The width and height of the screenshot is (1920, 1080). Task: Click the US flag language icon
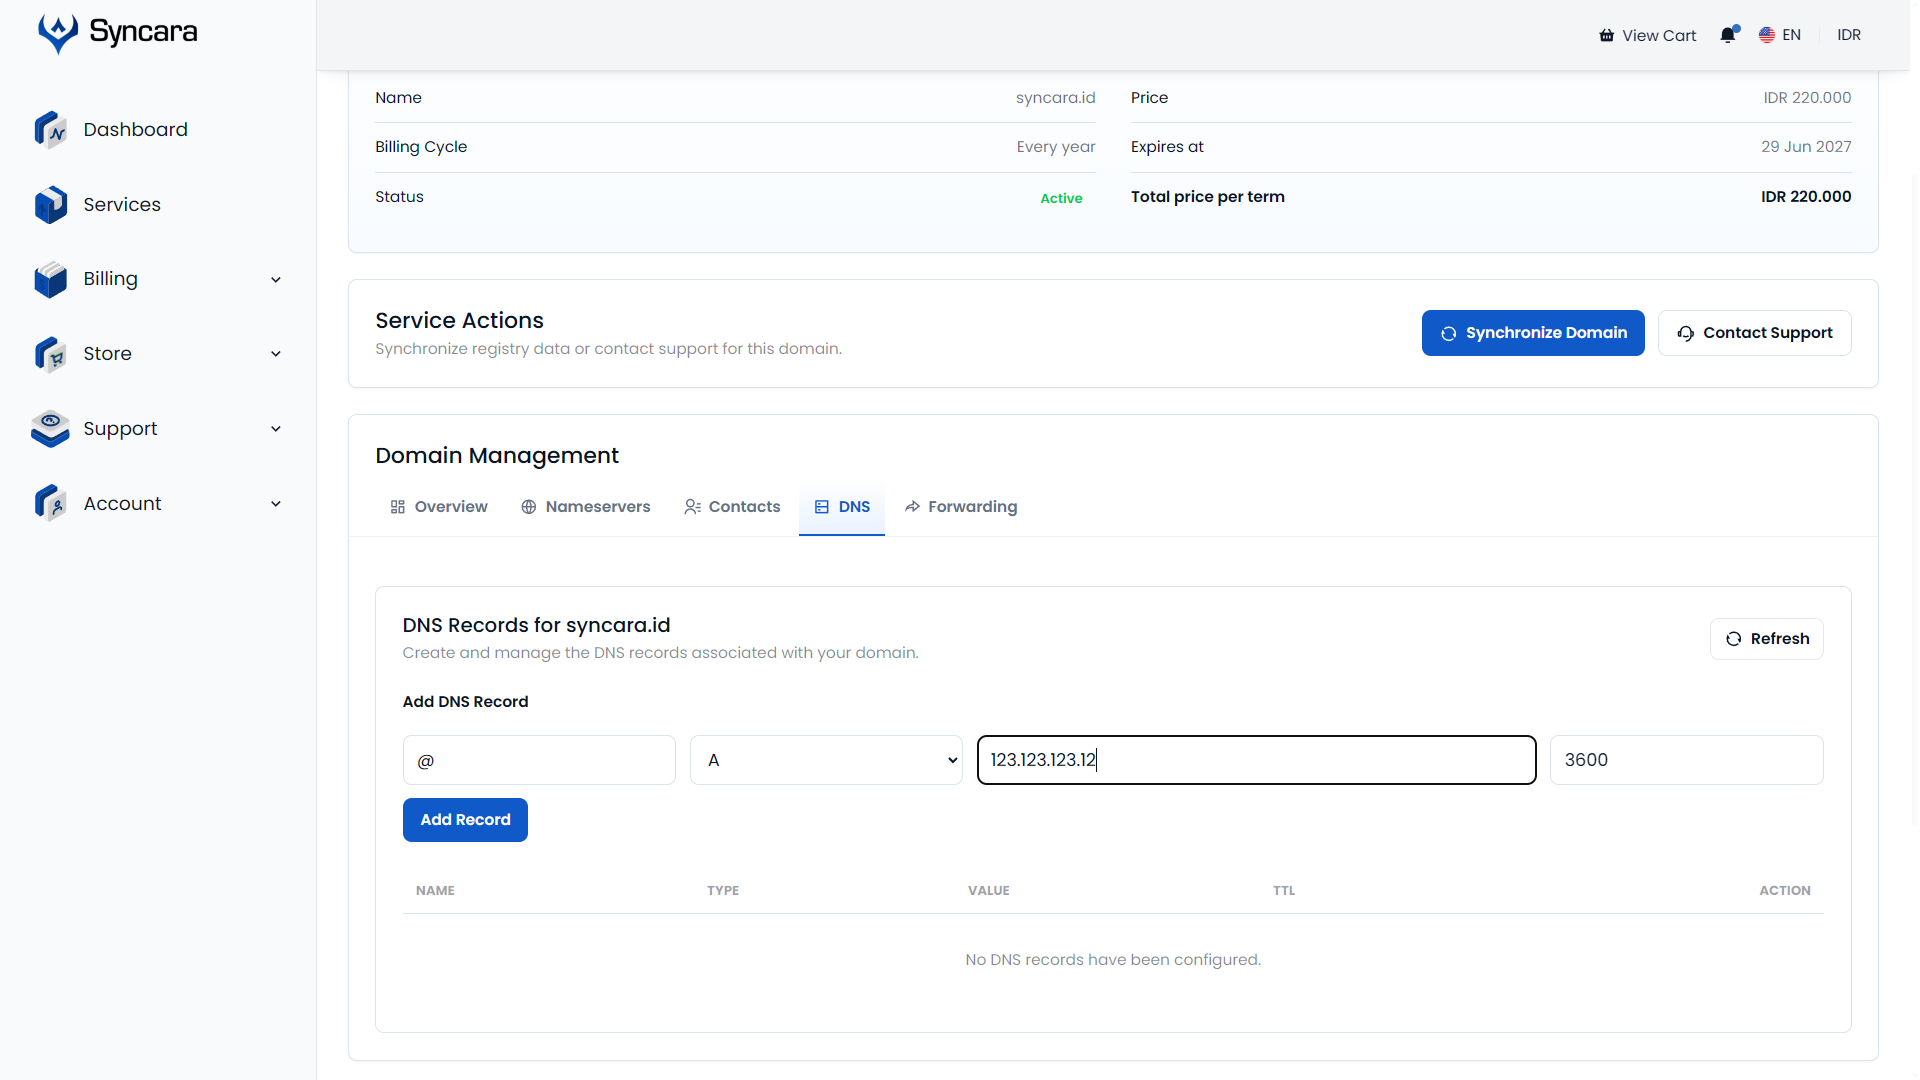pos(1767,35)
